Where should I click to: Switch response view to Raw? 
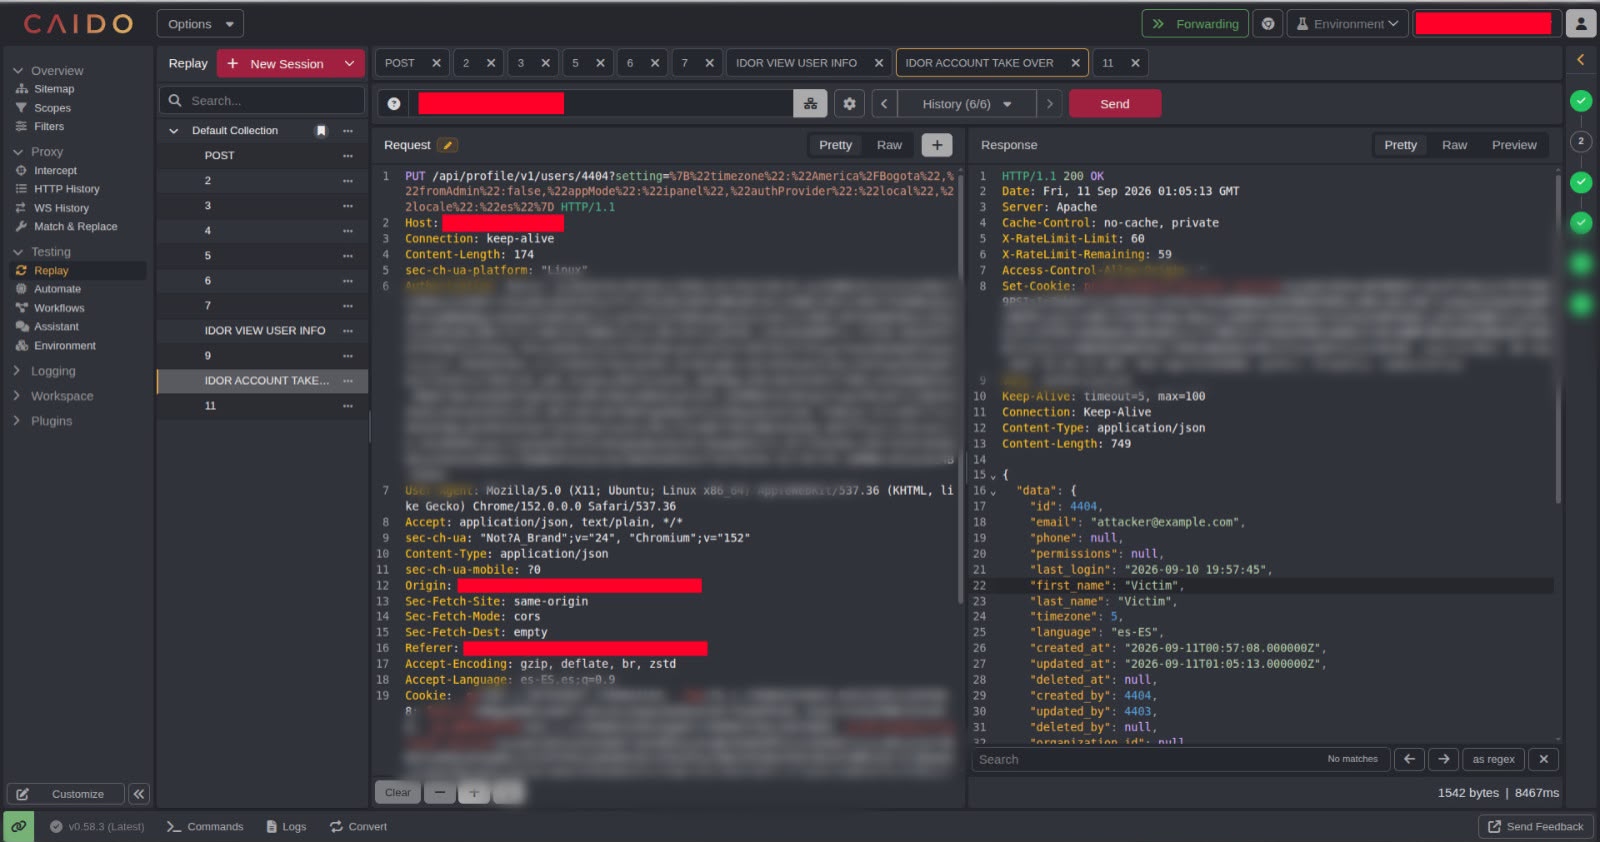pos(1454,145)
